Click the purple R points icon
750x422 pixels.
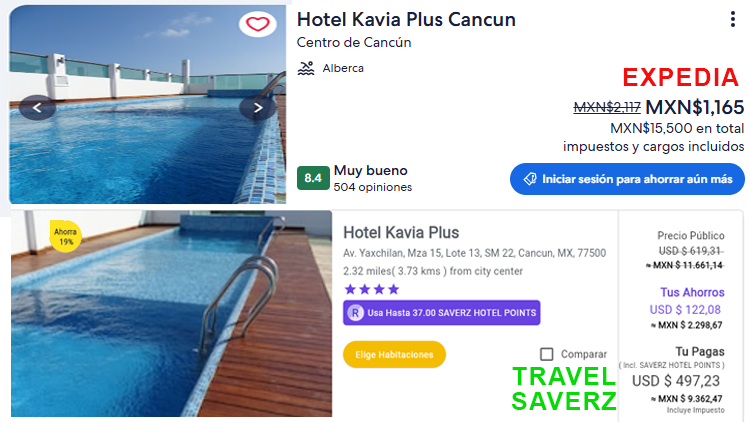pos(355,313)
